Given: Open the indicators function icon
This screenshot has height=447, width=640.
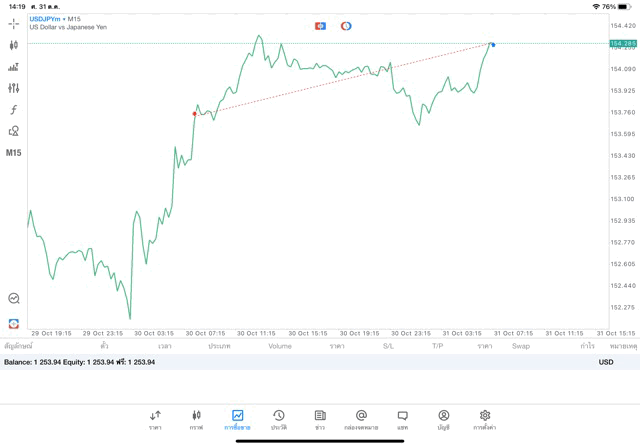Looking at the screenshot, I should click(14, 110).
